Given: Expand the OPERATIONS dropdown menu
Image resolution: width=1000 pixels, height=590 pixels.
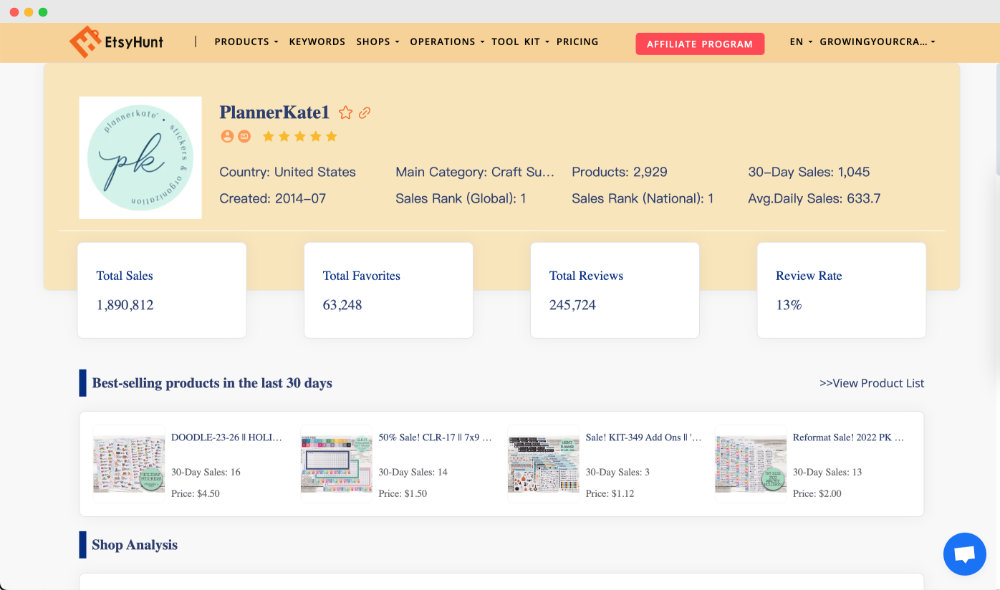Looking at the screenshot, I should pyautogui.click(x=447, y=41).
